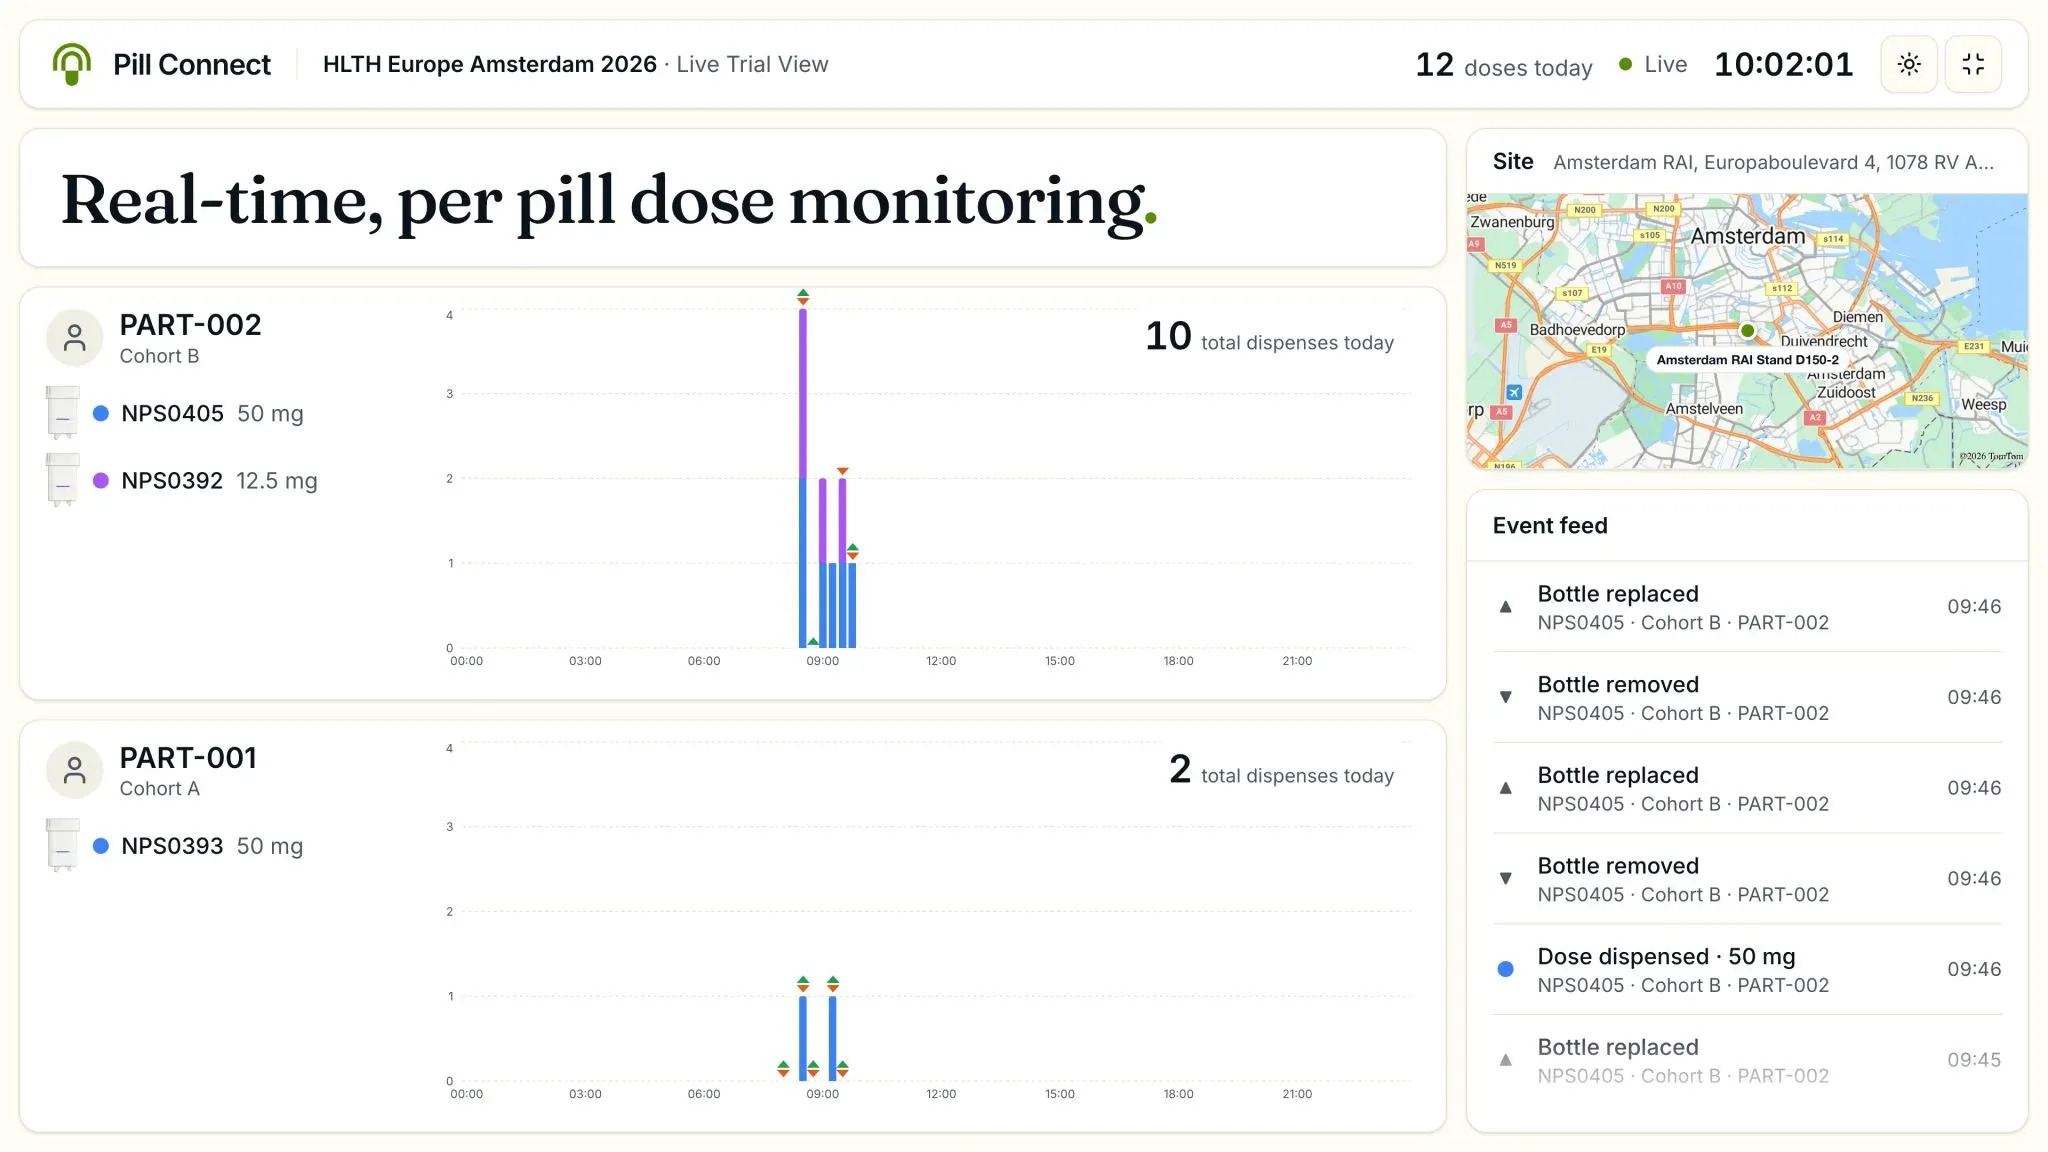2048x1152 pixels.
Task: Click the 'Live' status label
Action: click(1665, 64)
